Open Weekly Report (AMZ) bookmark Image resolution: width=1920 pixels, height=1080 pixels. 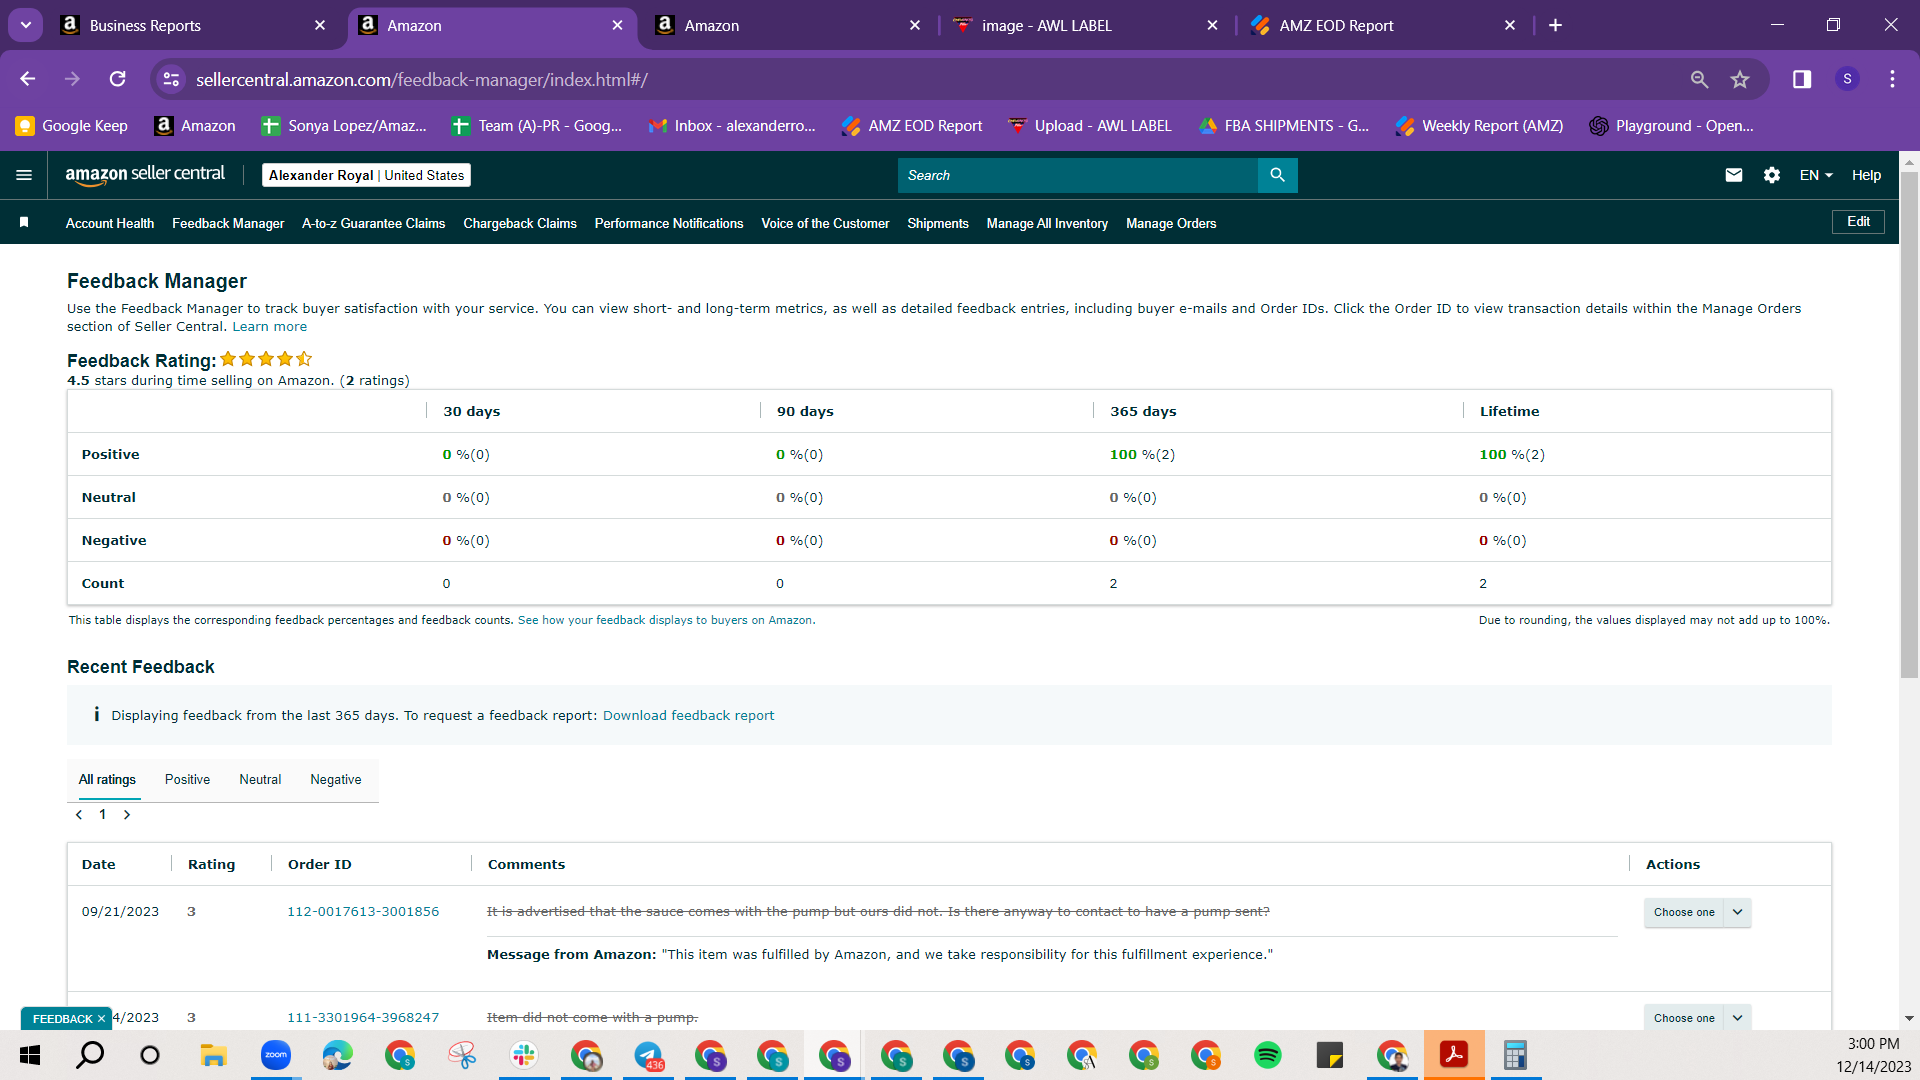[x=1480, y=125]
